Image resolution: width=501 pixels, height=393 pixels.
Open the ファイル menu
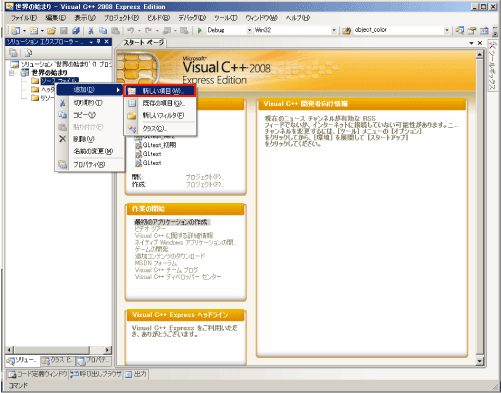(24, 18)
